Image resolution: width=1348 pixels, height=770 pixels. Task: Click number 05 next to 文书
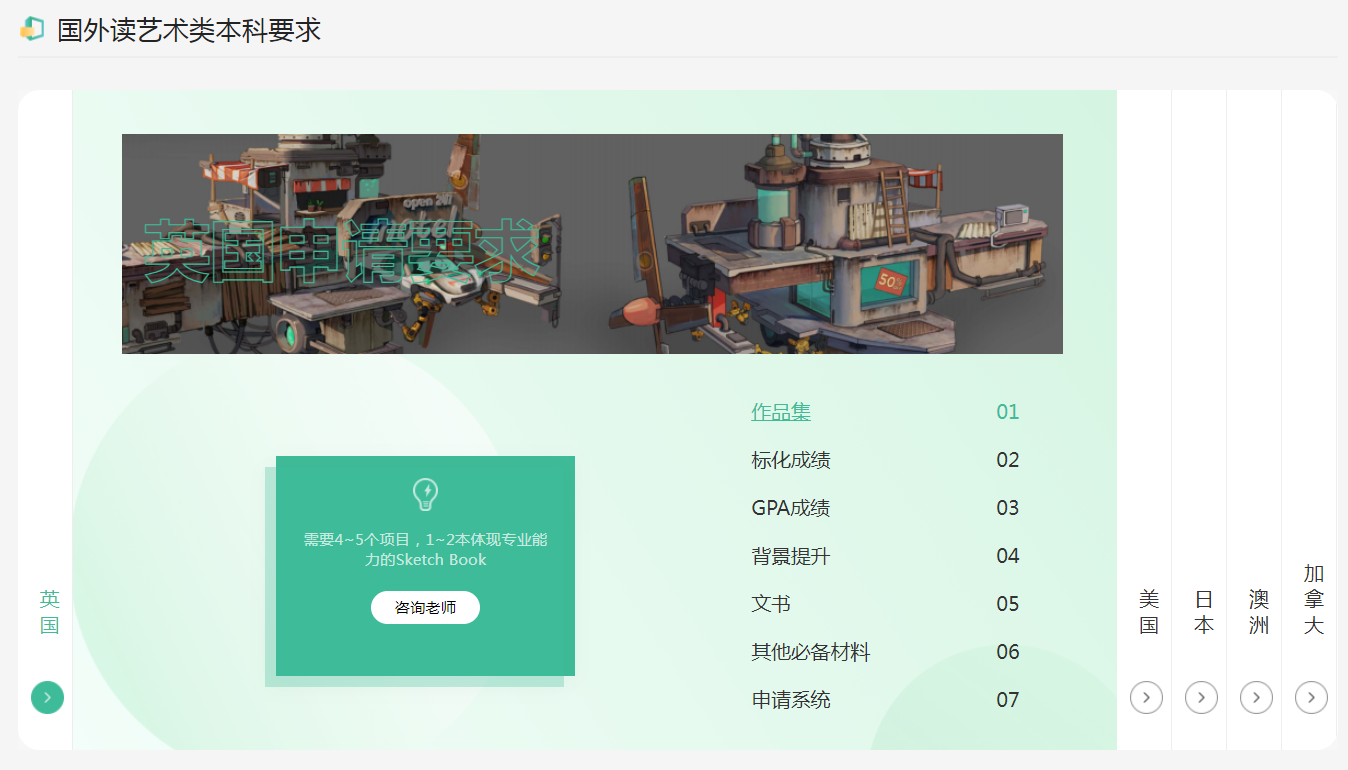pos(1007,604)
